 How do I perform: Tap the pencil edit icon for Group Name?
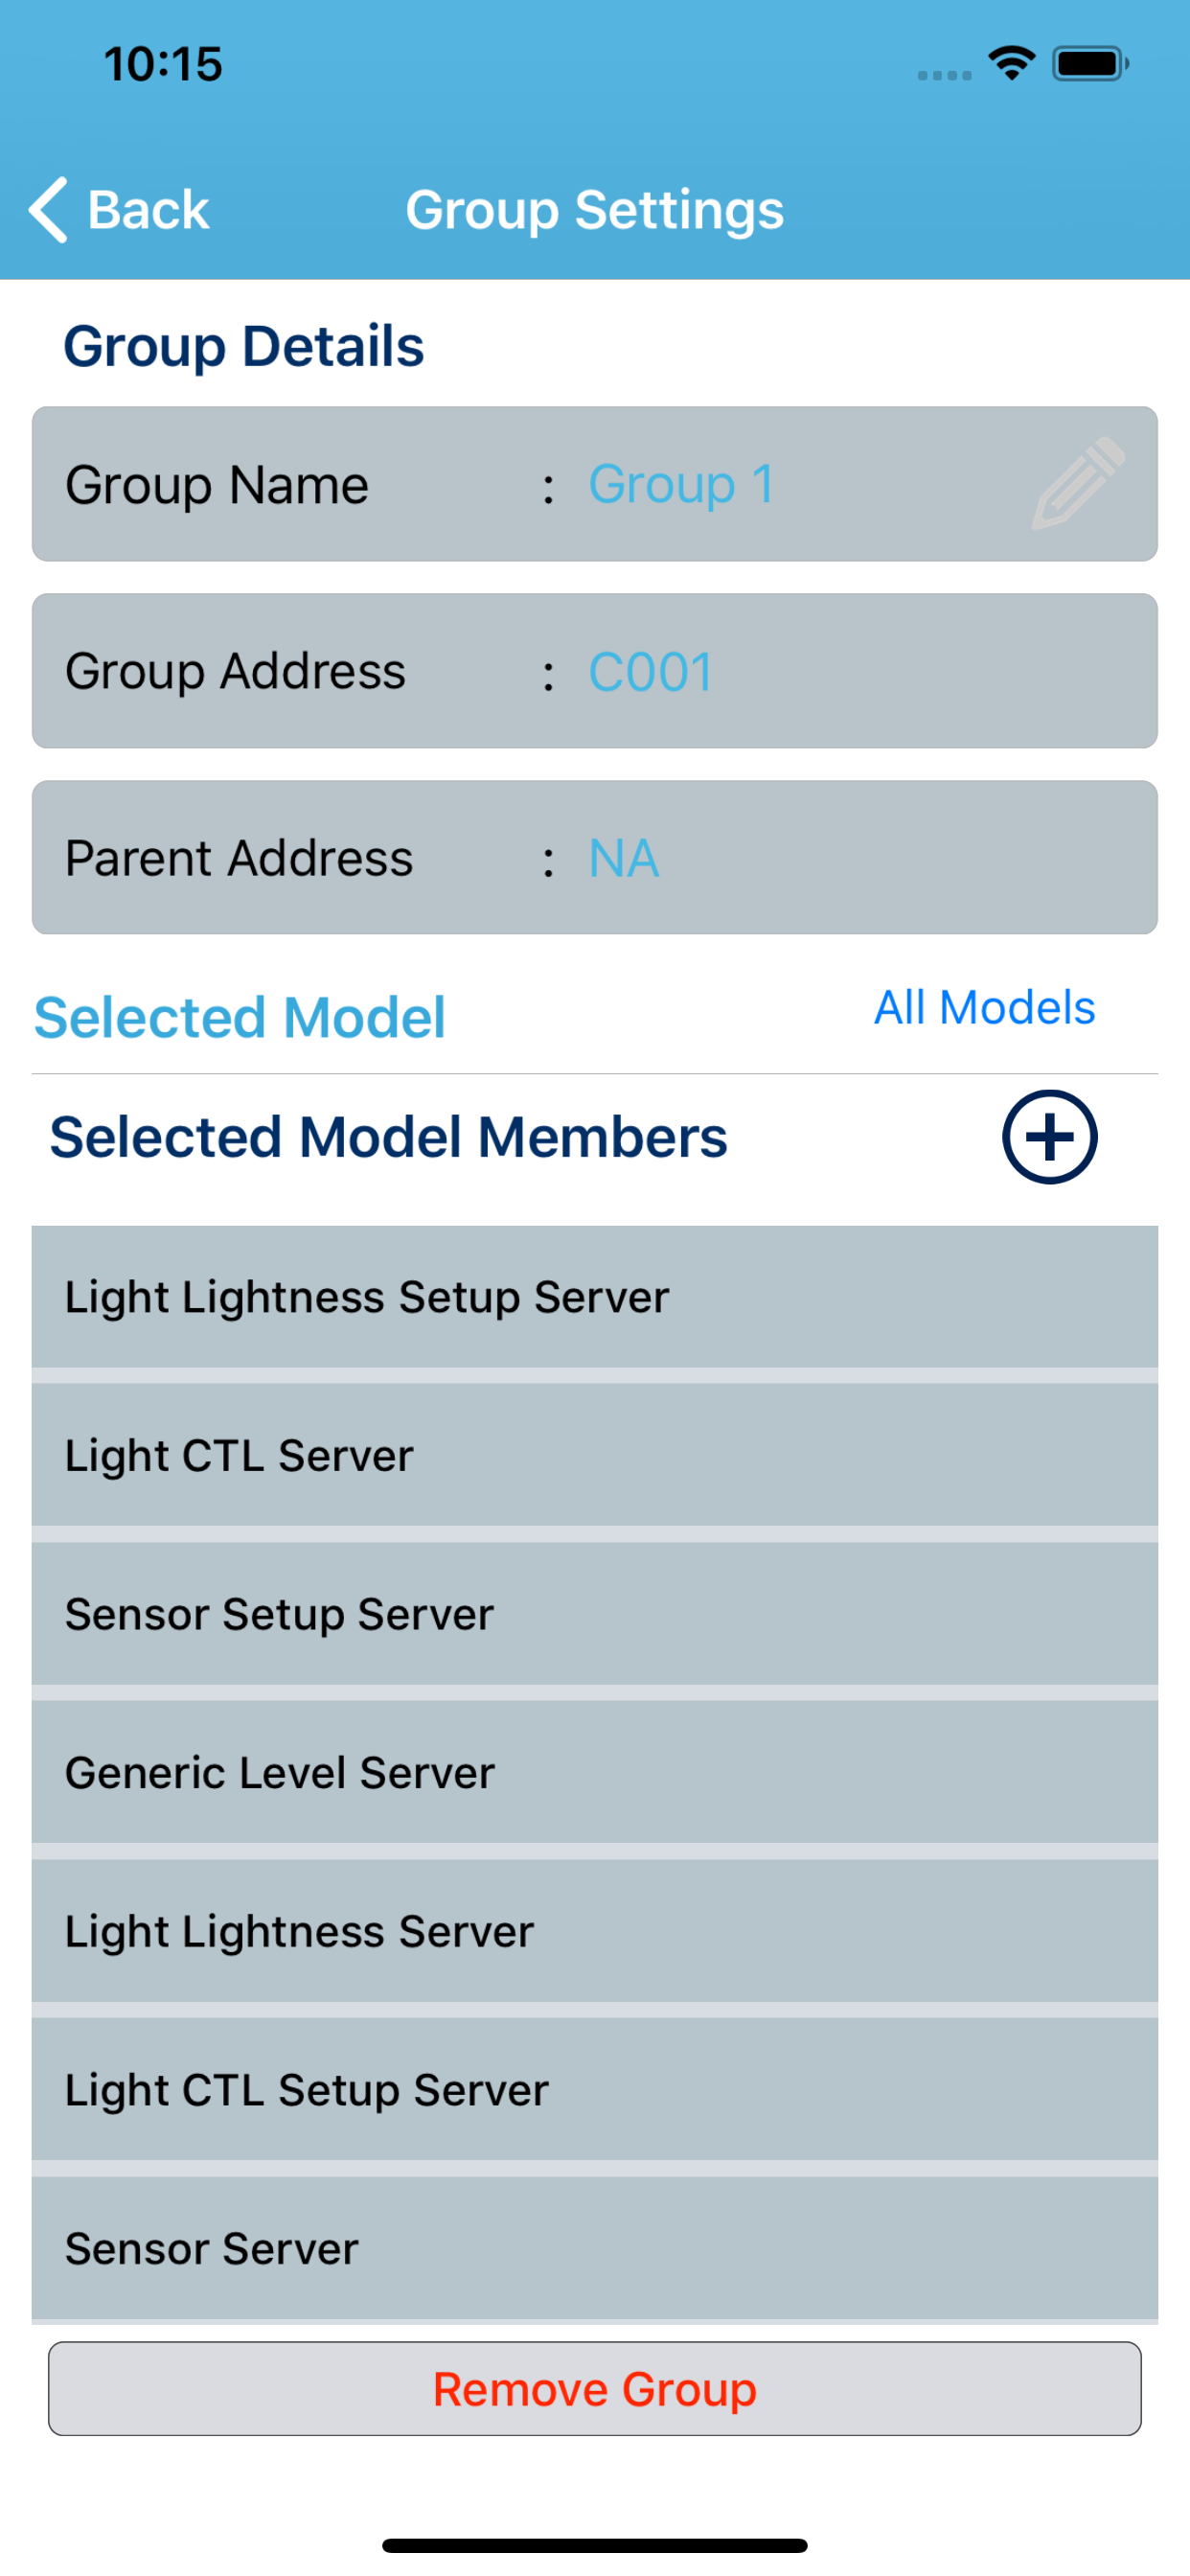[1078, 483]
